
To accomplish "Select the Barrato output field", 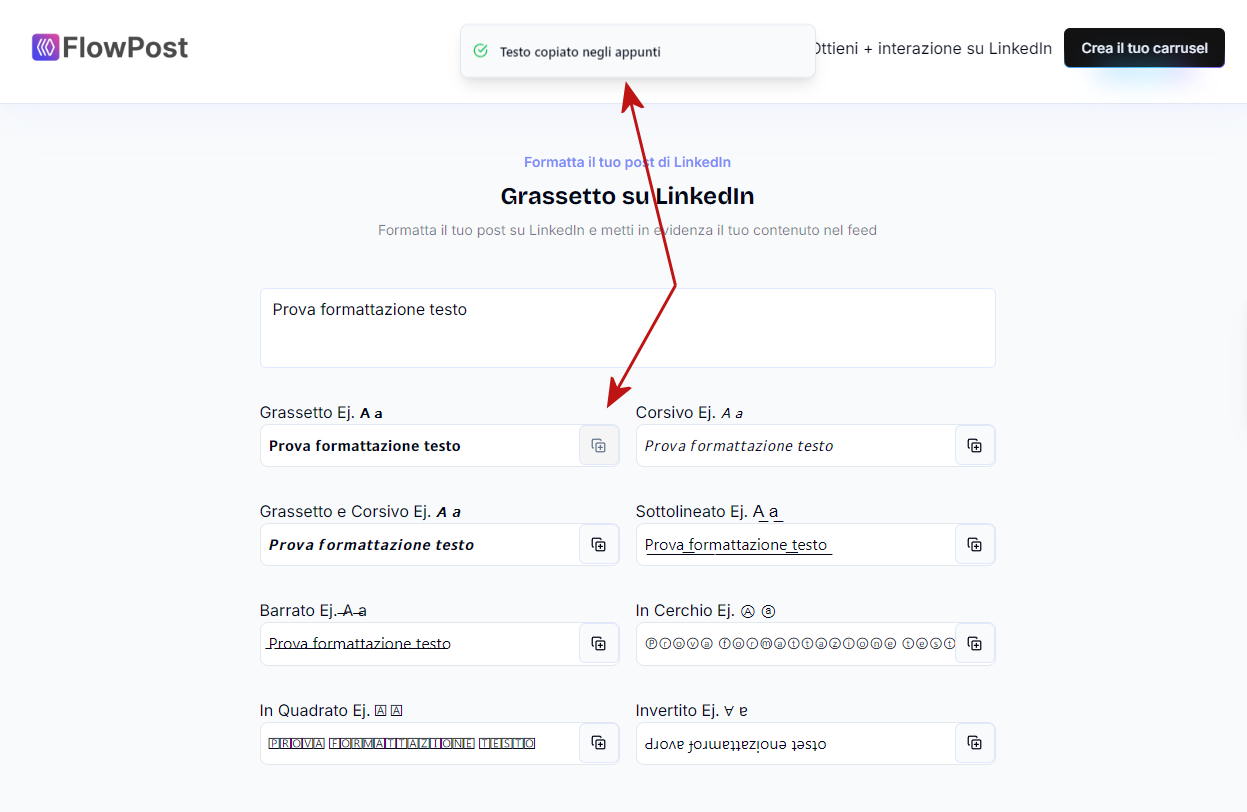I will tap(420, 644).
